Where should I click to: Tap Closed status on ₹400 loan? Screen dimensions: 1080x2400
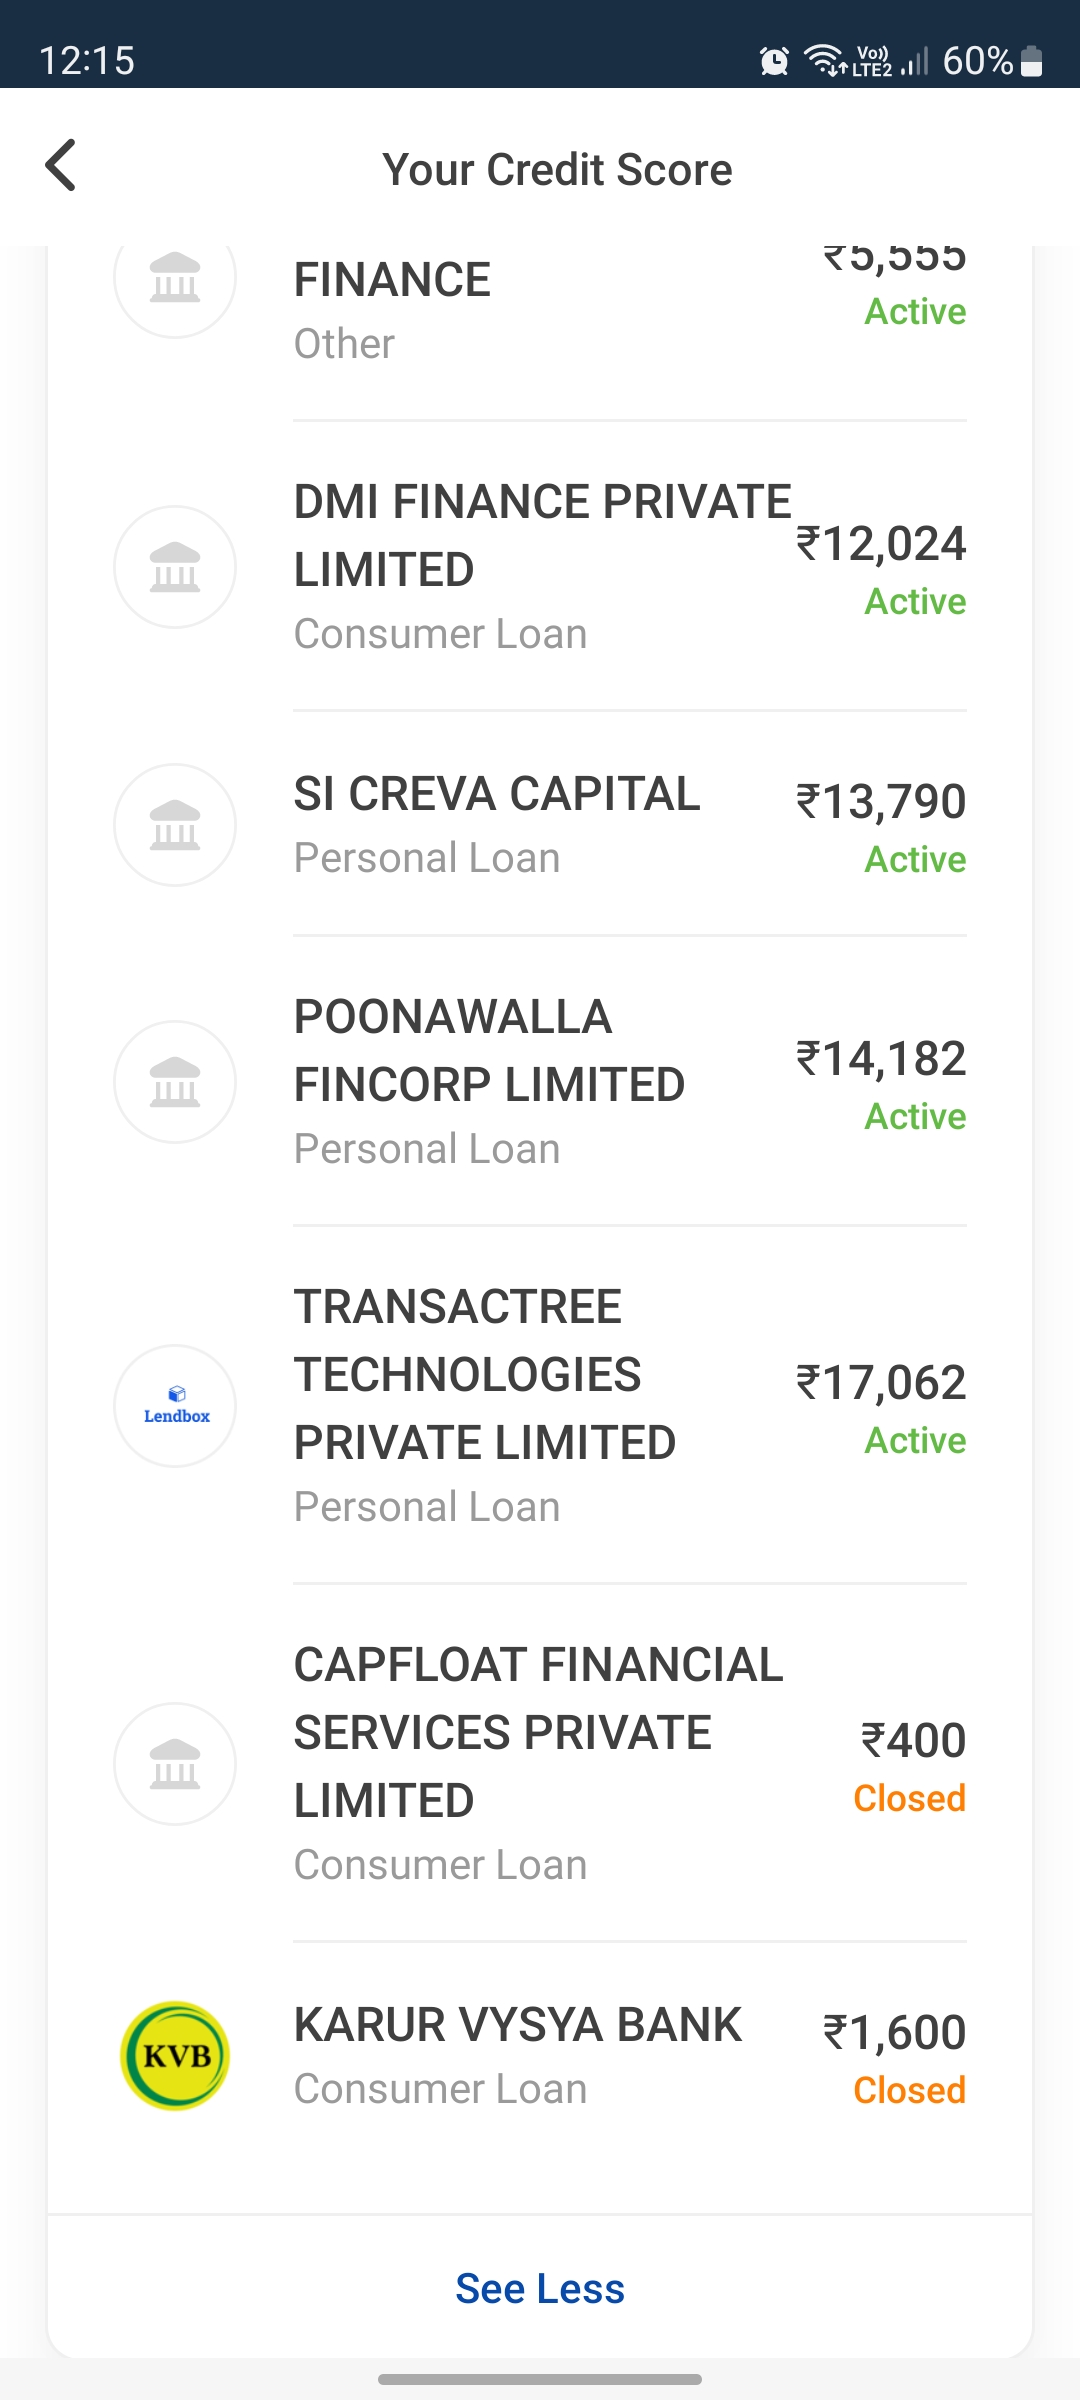click(x=909, y=1798)
